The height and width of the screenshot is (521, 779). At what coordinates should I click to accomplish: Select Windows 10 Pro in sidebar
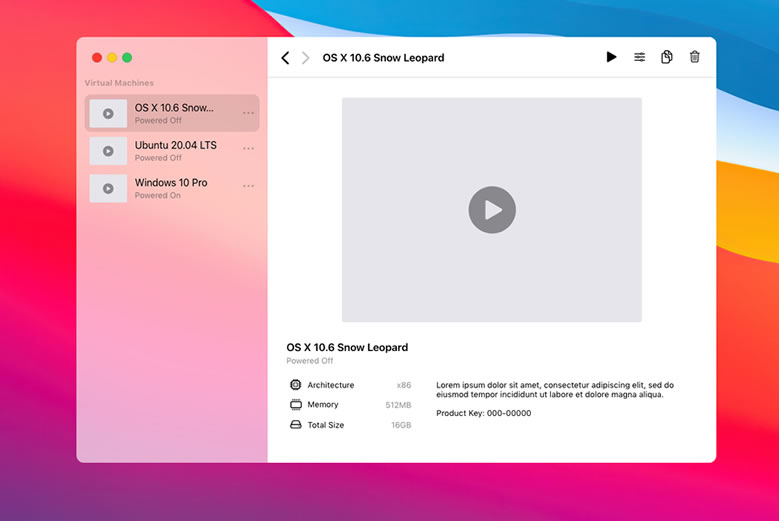(x=172, y=188)
